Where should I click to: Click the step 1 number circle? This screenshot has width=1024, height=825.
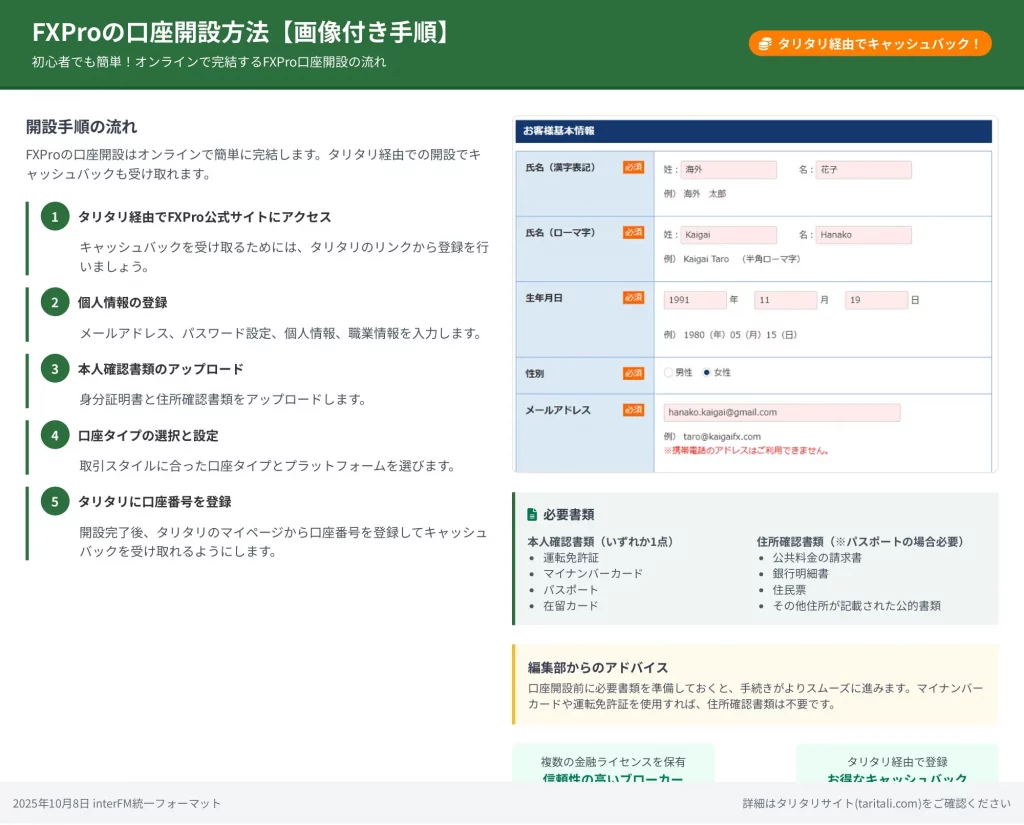pyautogui.click(x=55, y=216)
